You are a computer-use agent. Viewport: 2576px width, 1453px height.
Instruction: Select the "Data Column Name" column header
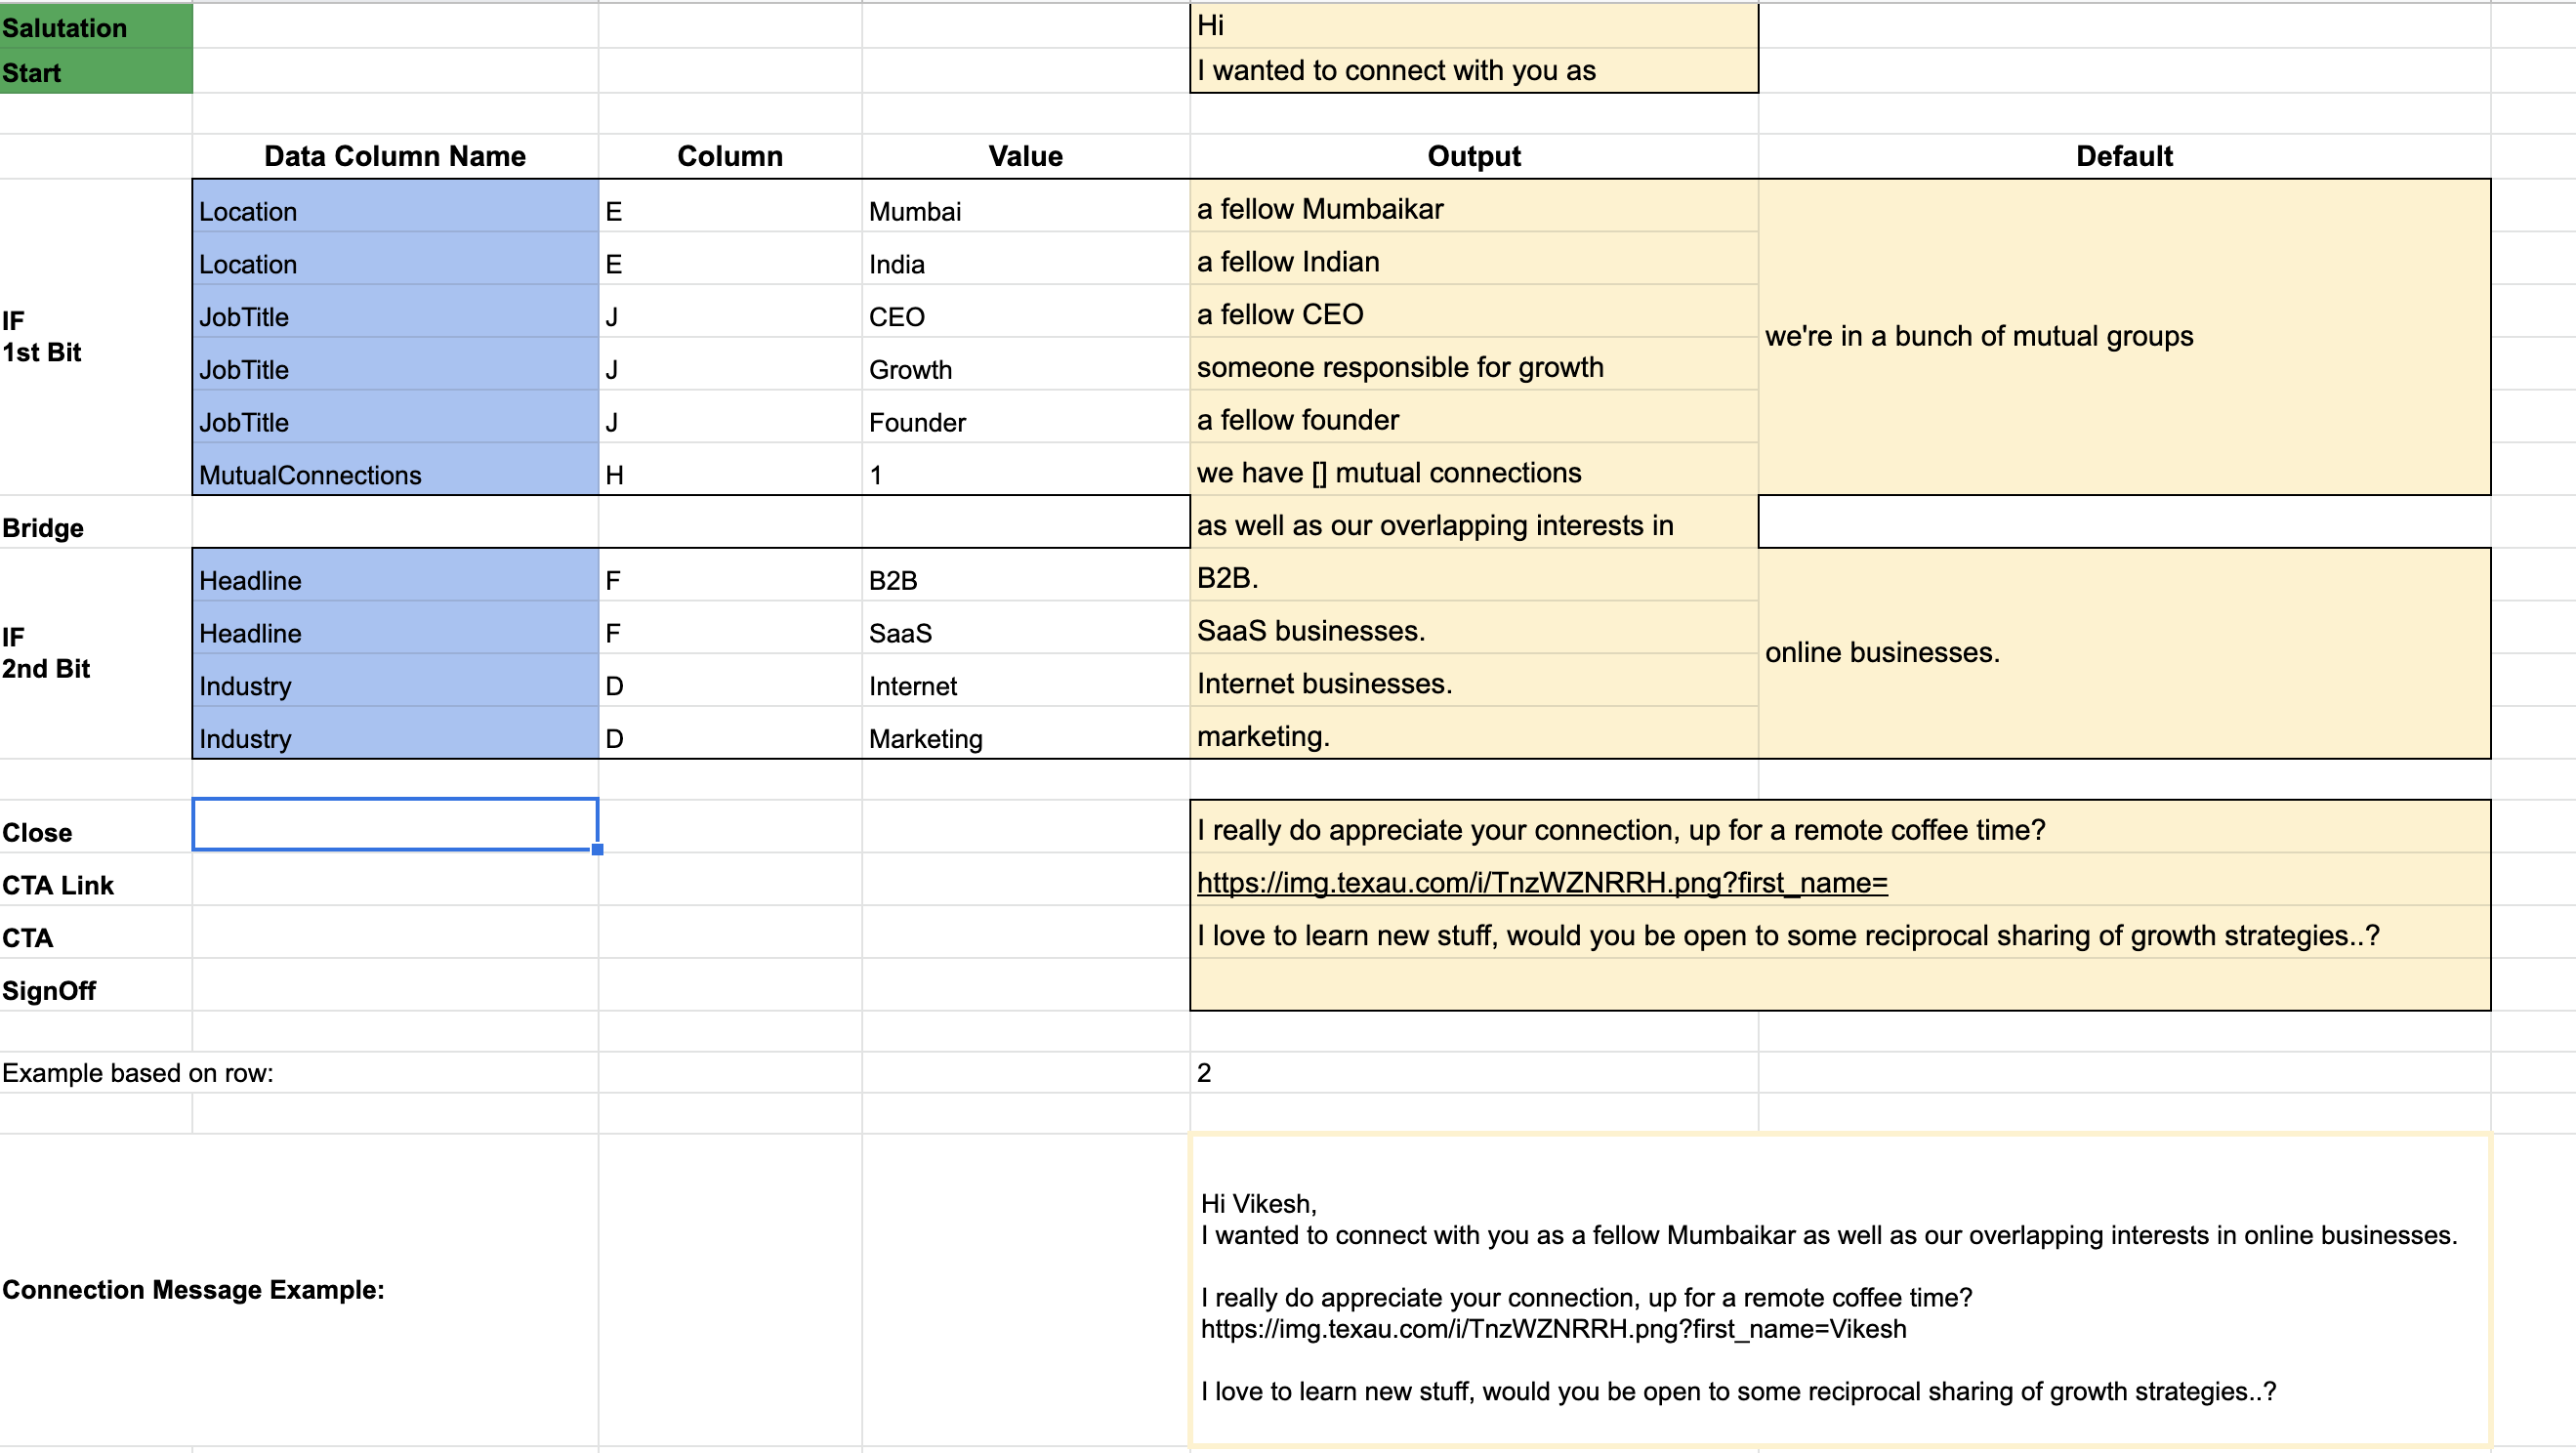394,156
